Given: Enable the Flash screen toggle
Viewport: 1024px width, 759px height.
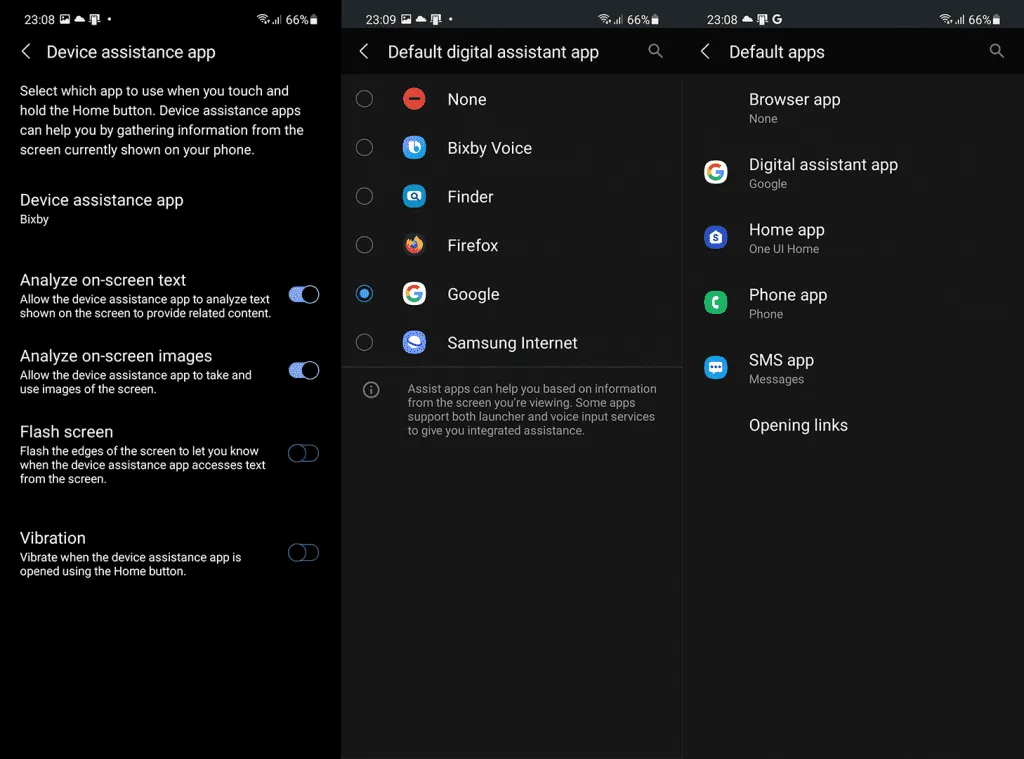Looking at the screenshot, I should tap(304, 453).
